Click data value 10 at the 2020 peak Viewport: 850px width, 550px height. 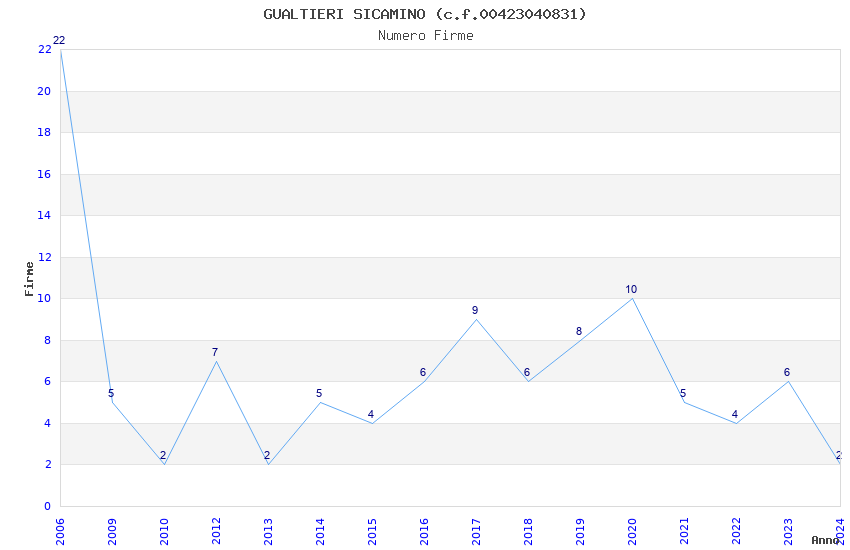click(x=631, y=289)
